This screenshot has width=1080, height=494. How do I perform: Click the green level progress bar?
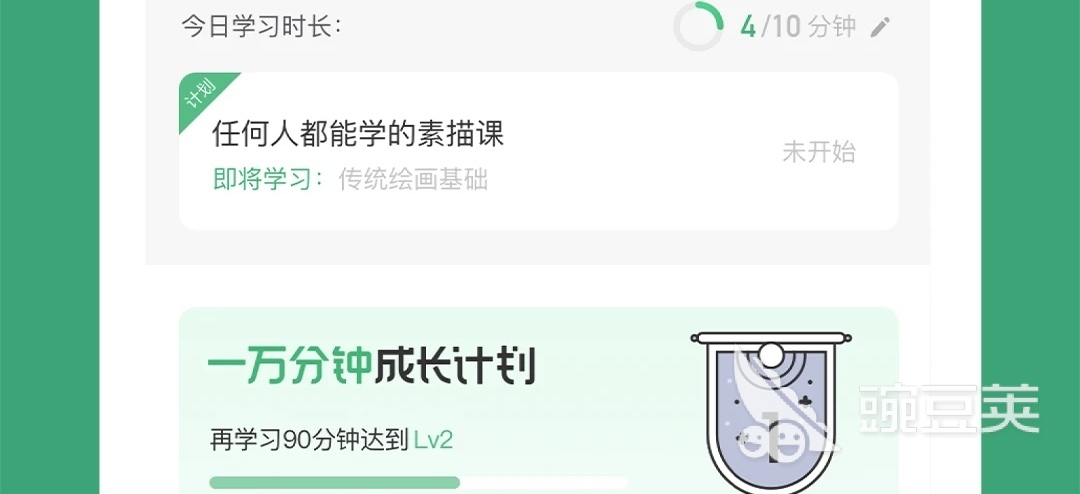(x=335, y=483)
